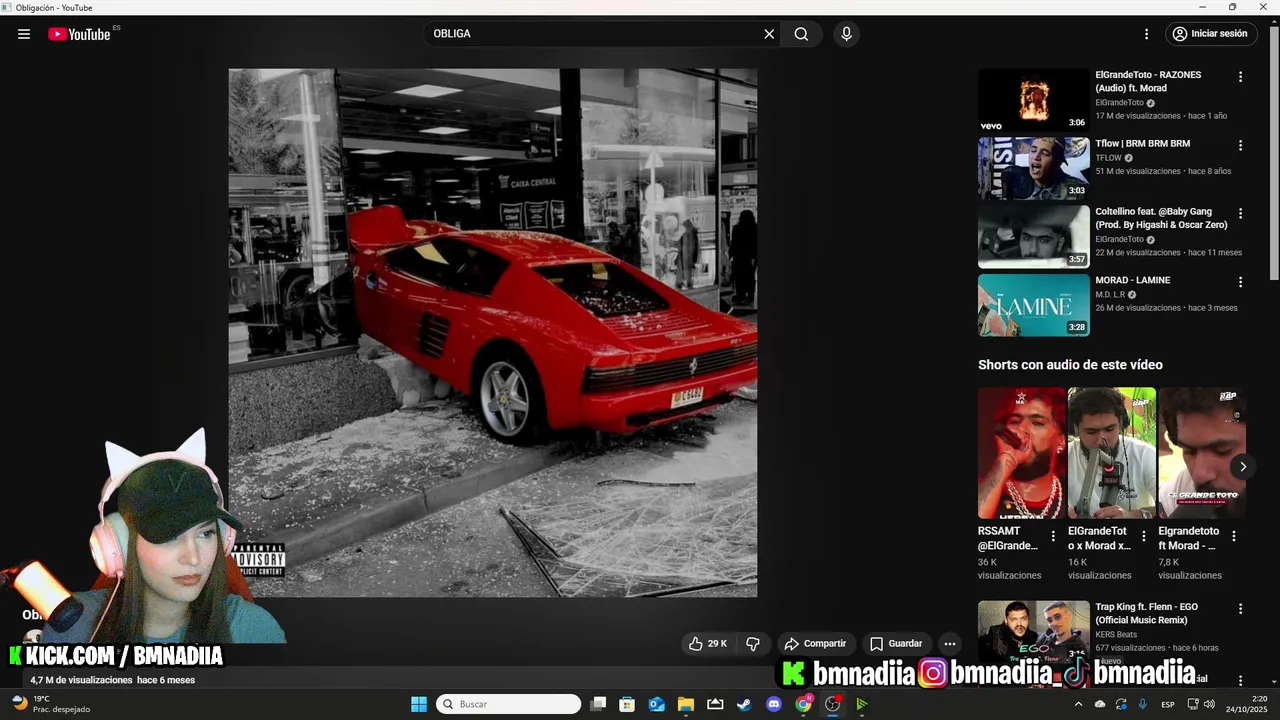Open options for RAZONES video
Viewport: 1280px width, 720px height.
1240,77
